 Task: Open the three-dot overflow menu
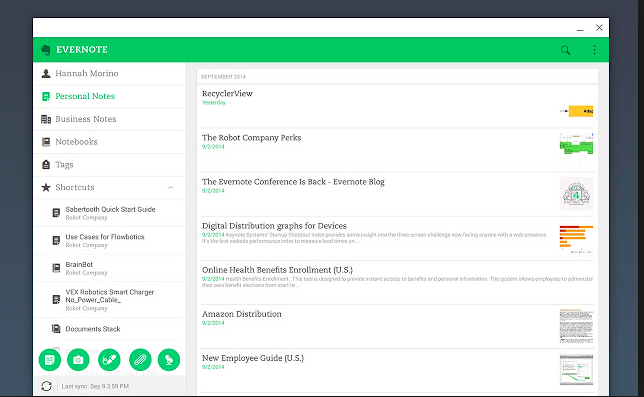coord(594,50)
